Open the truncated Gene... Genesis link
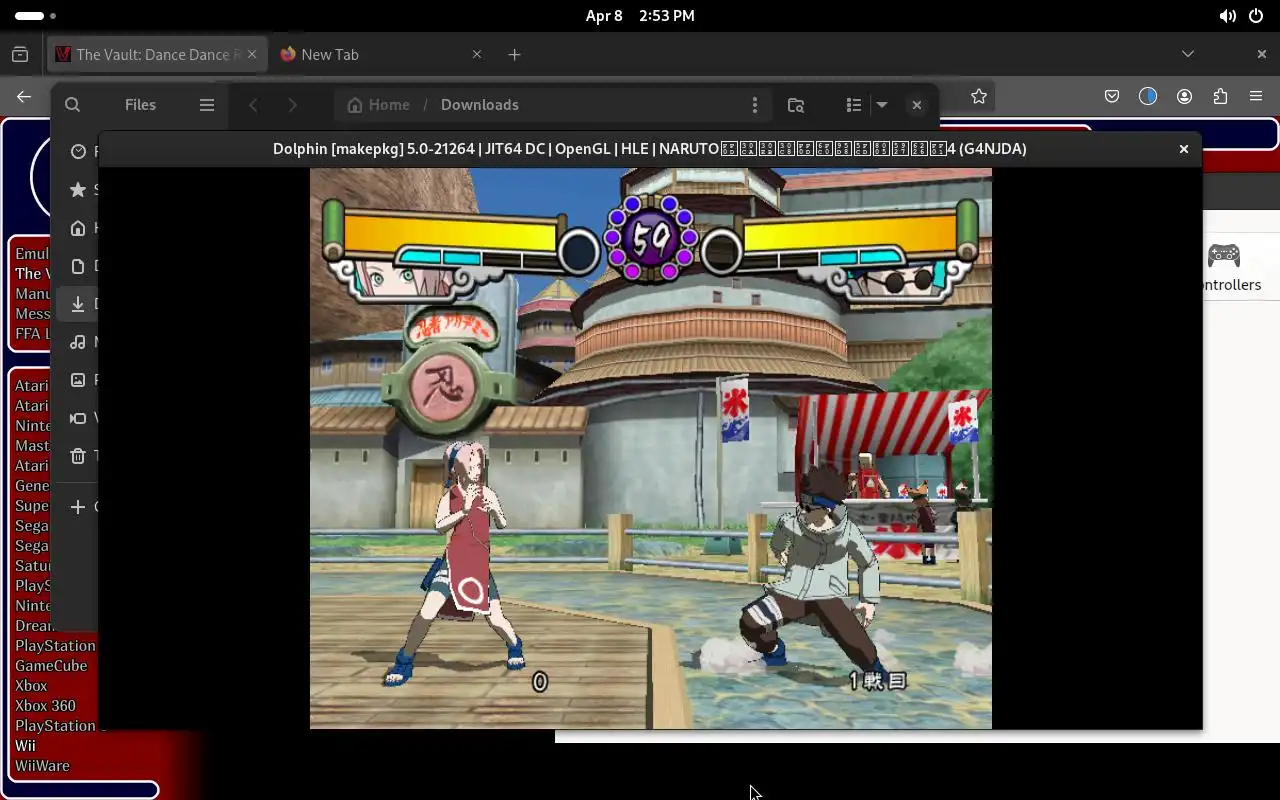The width and height of the screenshot is (1280, 800). click(32, 486)
